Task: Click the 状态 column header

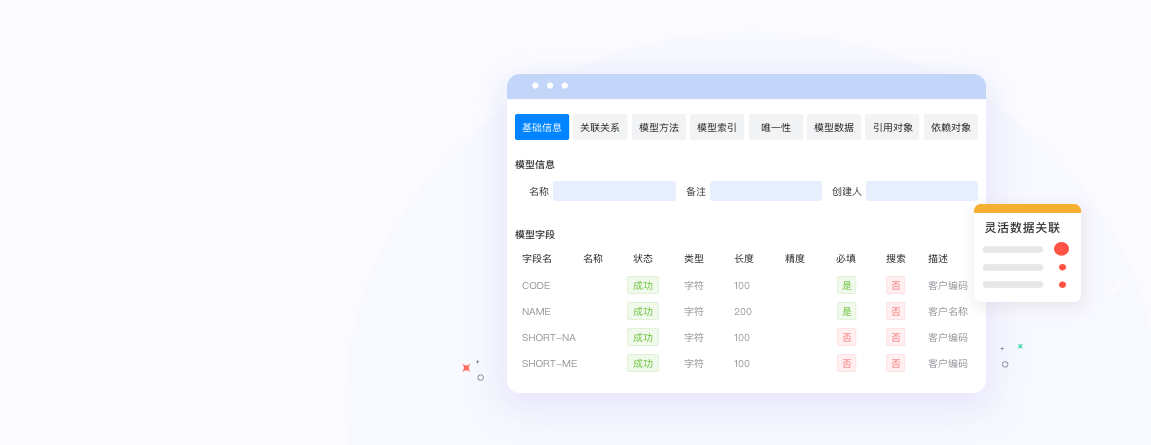Action: click(x=643, y=258)
